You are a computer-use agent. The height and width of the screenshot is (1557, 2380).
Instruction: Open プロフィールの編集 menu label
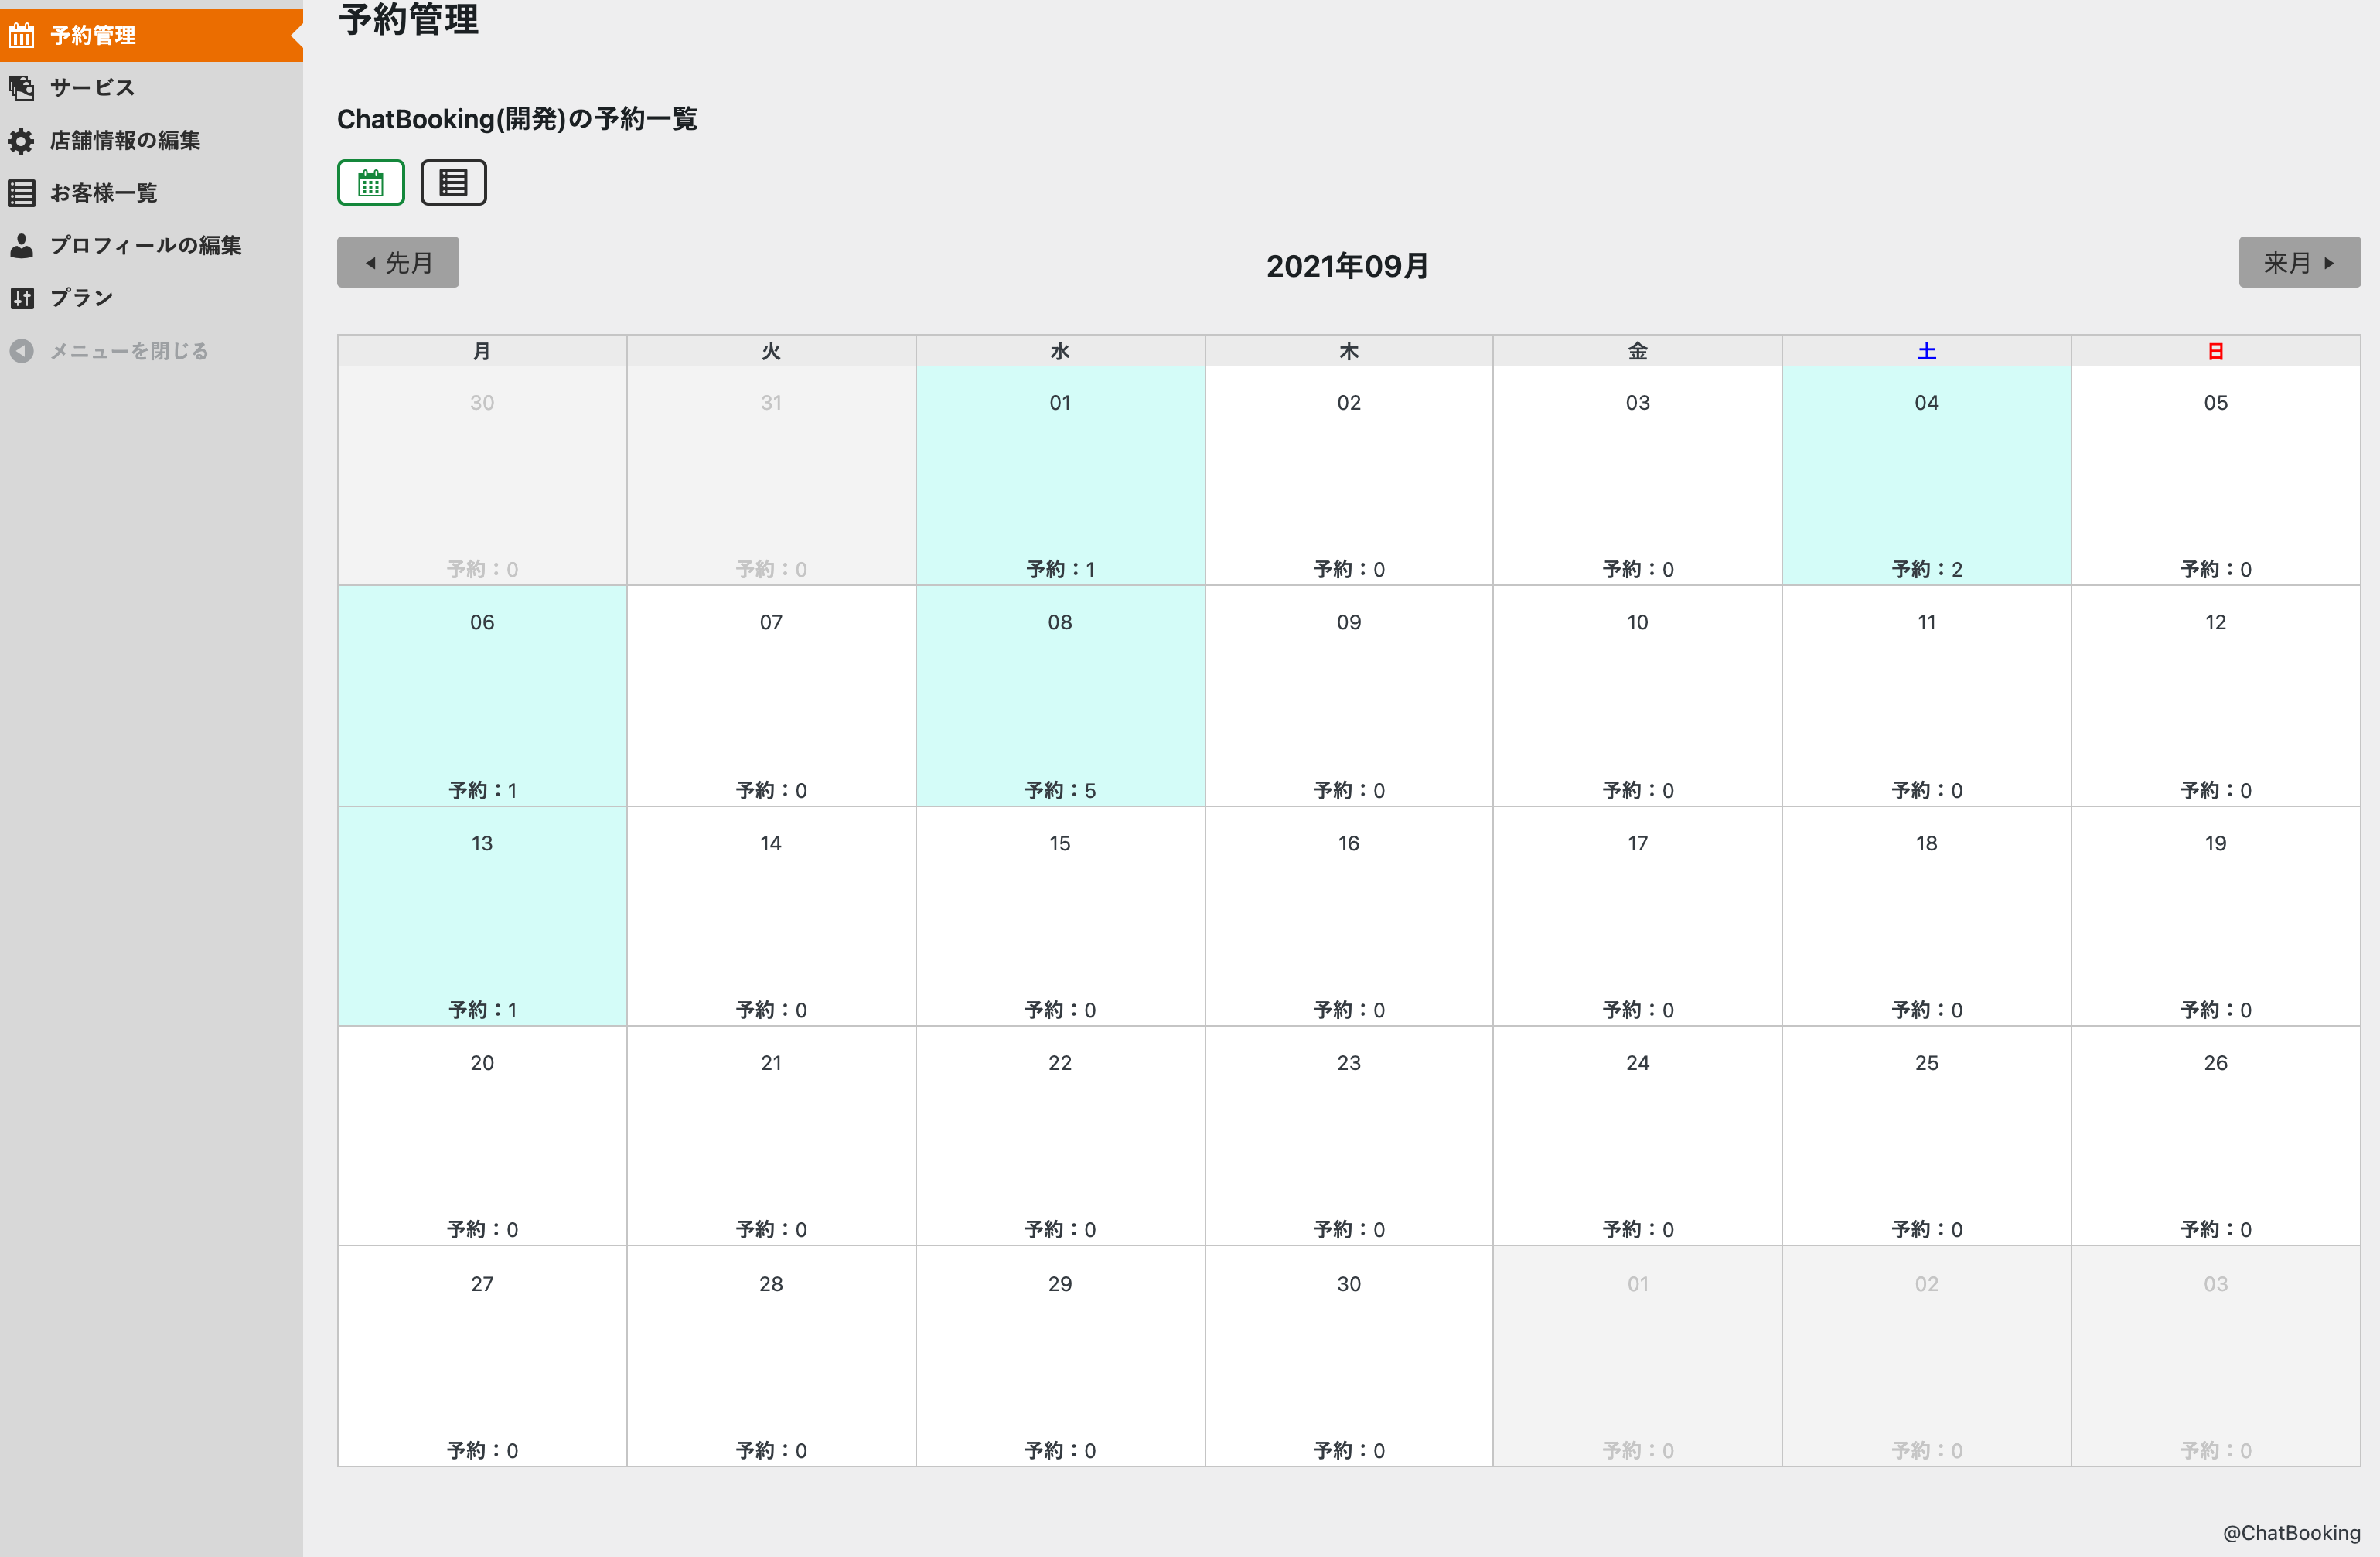point(146,246)
